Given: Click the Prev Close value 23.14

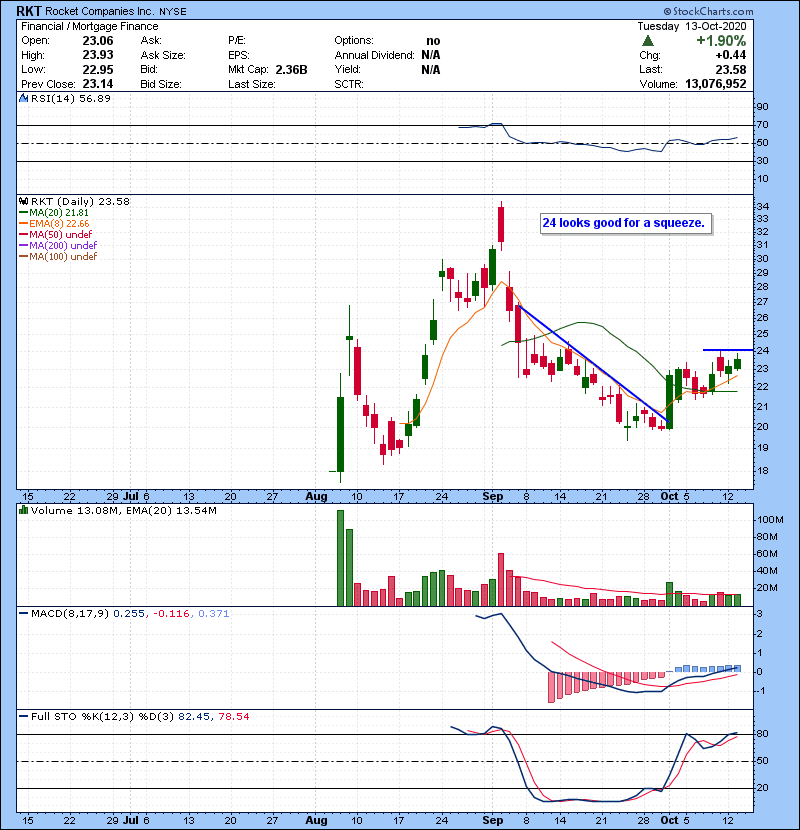Looking at the screenshot, I should tap(98, 84).
